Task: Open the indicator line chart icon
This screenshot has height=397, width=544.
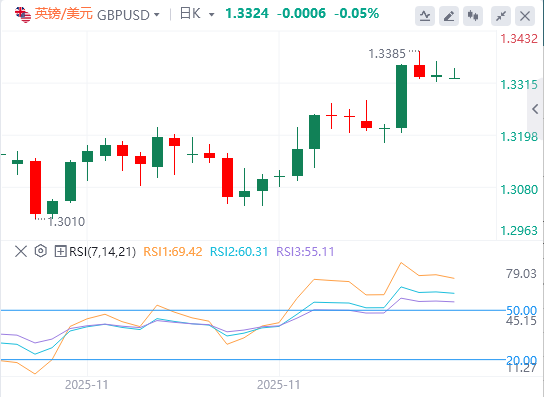Action: (x=425, y=16)
